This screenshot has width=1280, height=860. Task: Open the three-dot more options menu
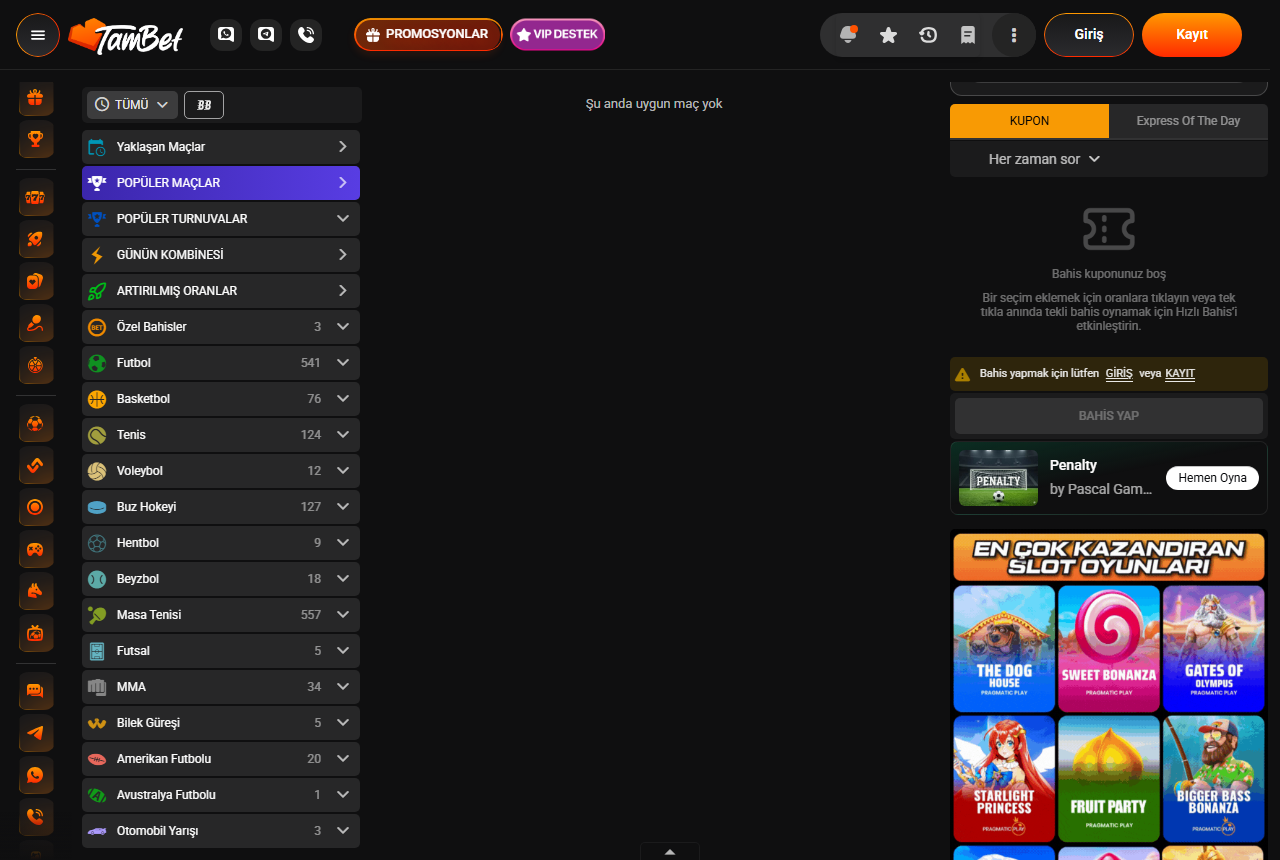coord(1014,35)
